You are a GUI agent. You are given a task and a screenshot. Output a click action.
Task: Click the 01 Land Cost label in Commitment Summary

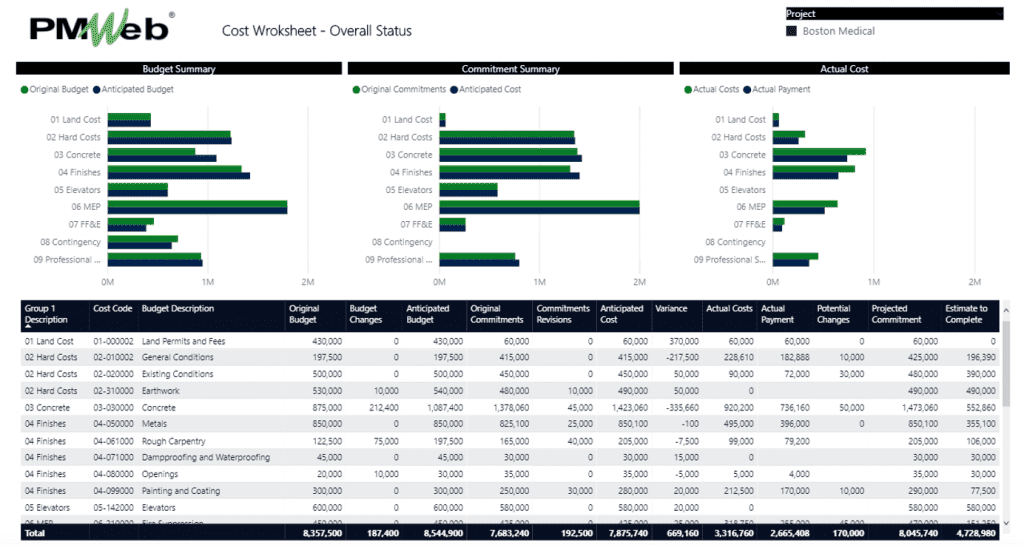tap(407, 120)
